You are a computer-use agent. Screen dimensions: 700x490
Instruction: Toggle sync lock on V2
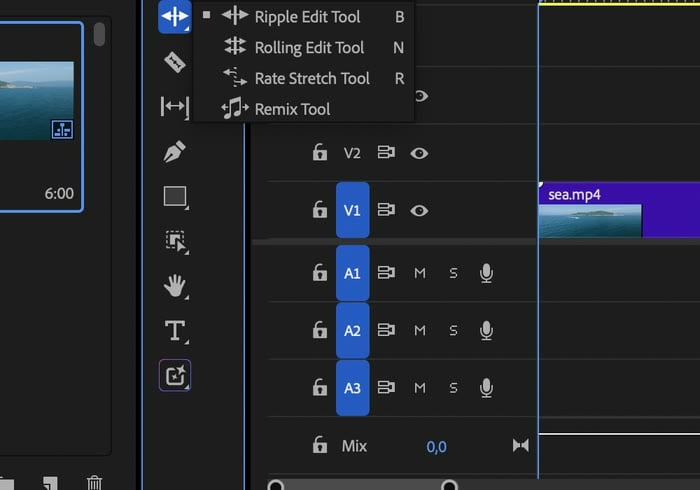click(x=386, y=153)
